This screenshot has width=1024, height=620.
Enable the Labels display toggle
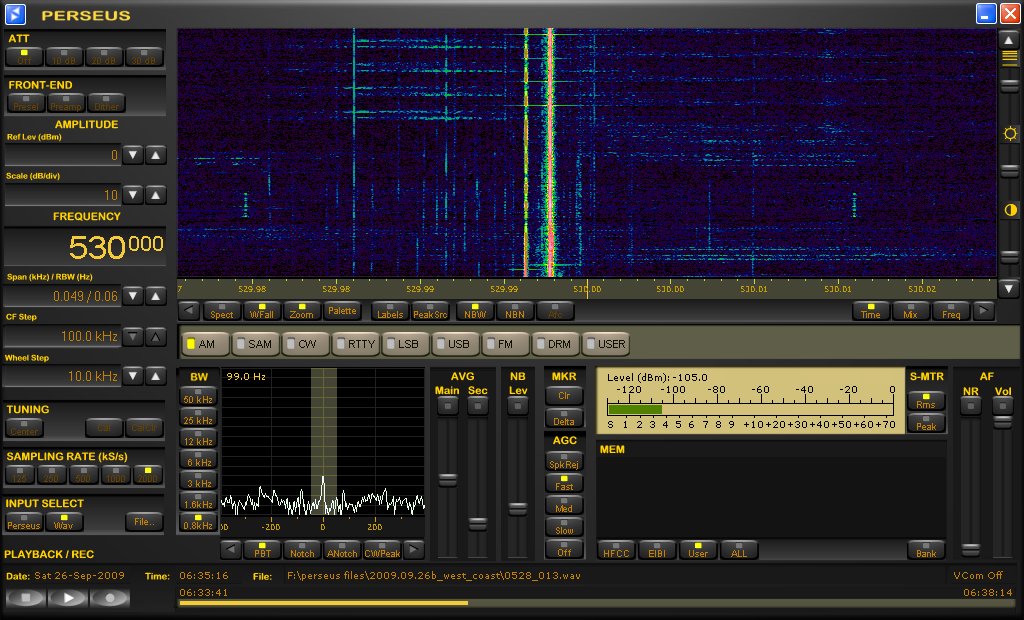click(x=390, y=311)
